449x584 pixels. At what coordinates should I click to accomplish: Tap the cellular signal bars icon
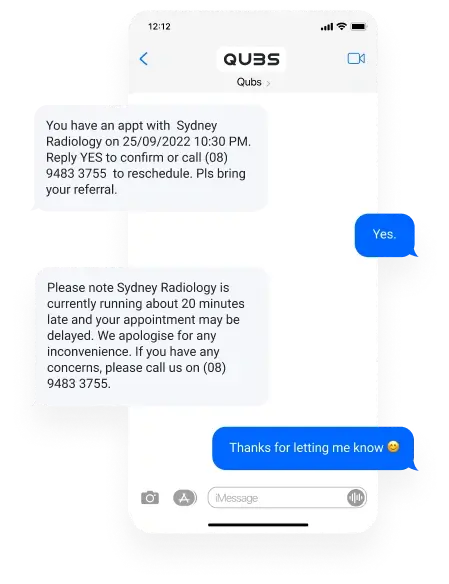327,26
